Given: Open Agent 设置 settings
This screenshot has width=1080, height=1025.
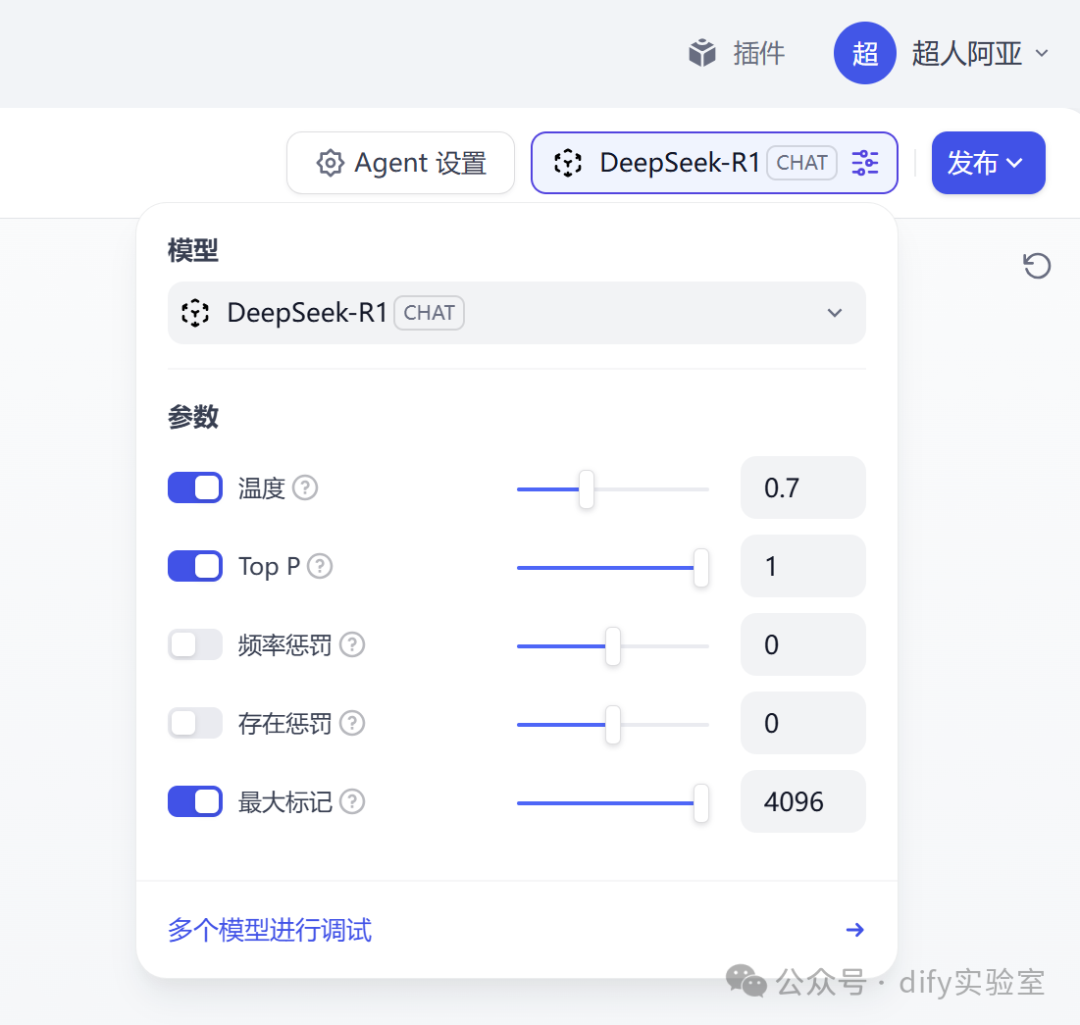Looking at the screenshot, I should click(401, 163).
